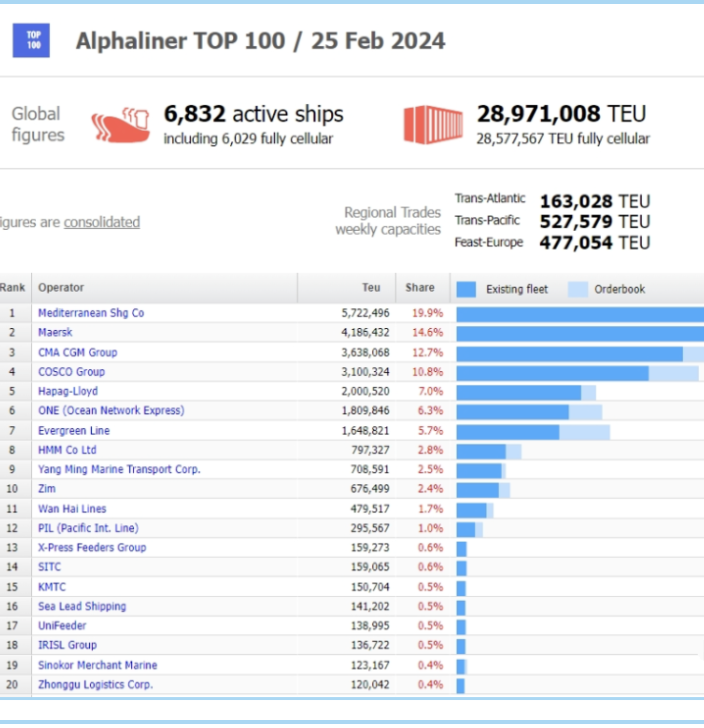704x728 pixels.
Task: Open Maersk operator link
Action: [x=55, y=332]
